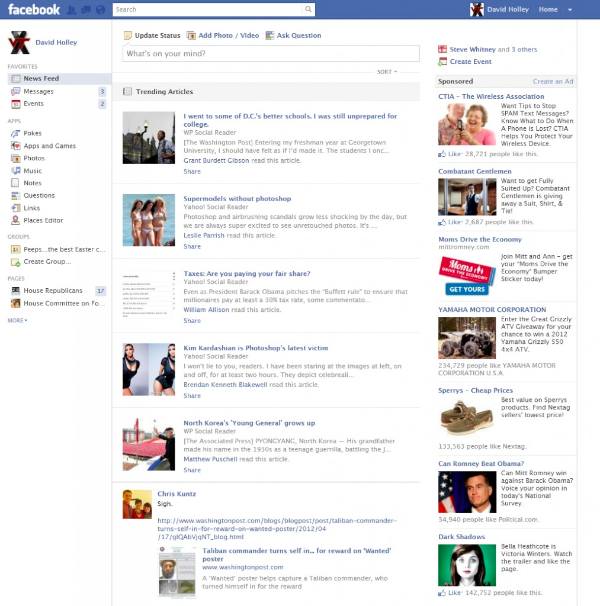The width and height of the screenshot is (600, 606).
Task: Click the search magnifier icon
Action: 308,10
